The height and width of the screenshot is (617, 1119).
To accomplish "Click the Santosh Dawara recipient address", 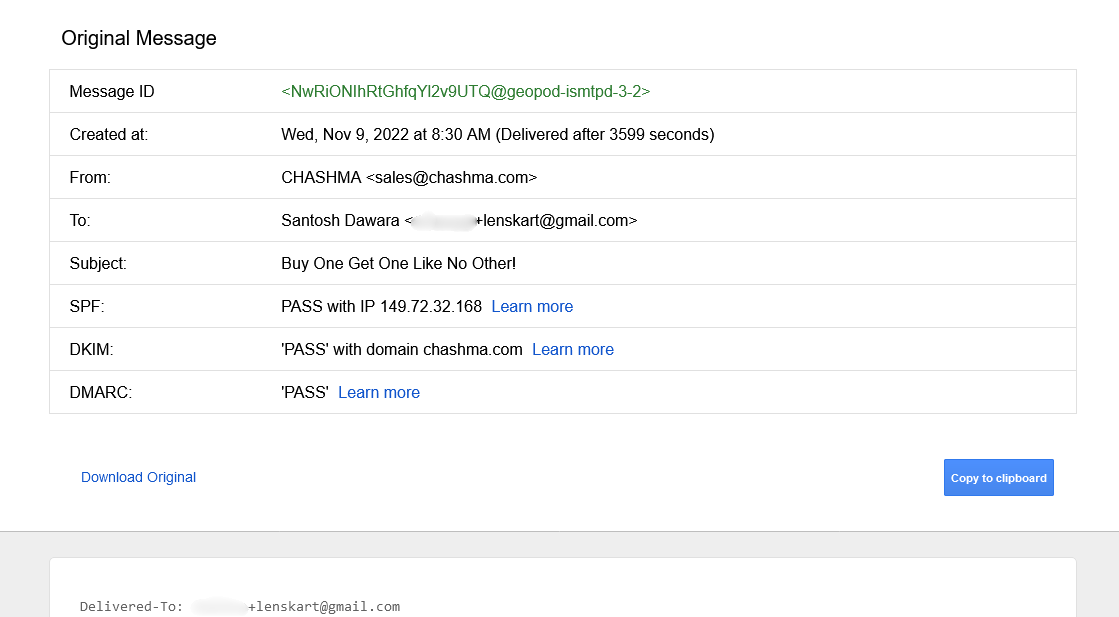I will (459, 220).
